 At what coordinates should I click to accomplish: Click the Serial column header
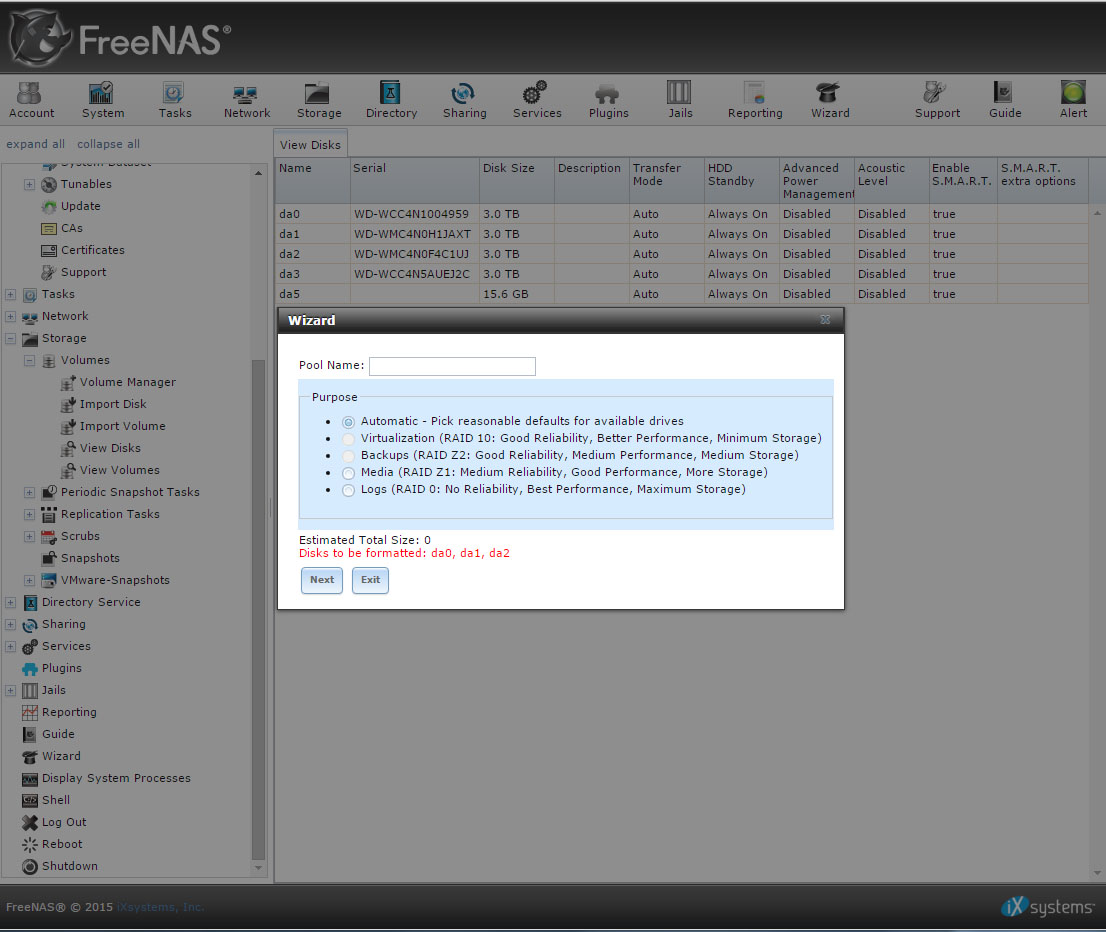[x=414, y=181]
